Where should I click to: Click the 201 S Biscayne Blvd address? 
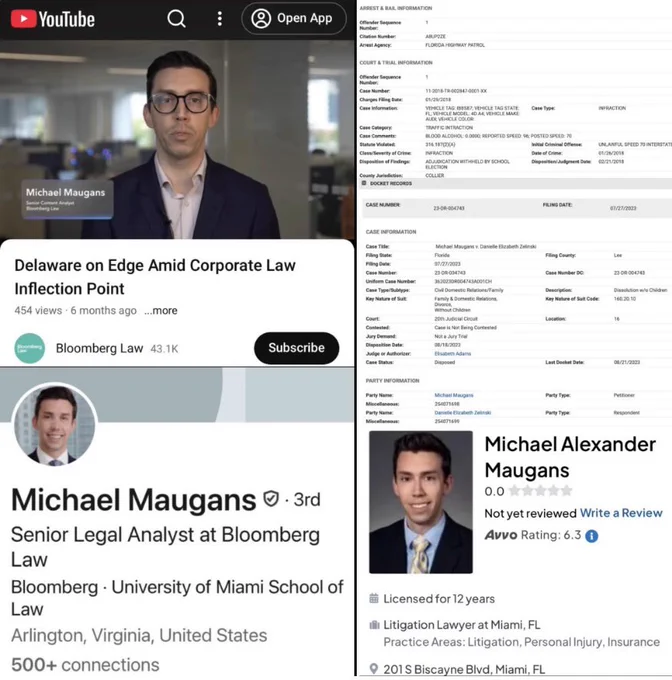click(464, 669)
